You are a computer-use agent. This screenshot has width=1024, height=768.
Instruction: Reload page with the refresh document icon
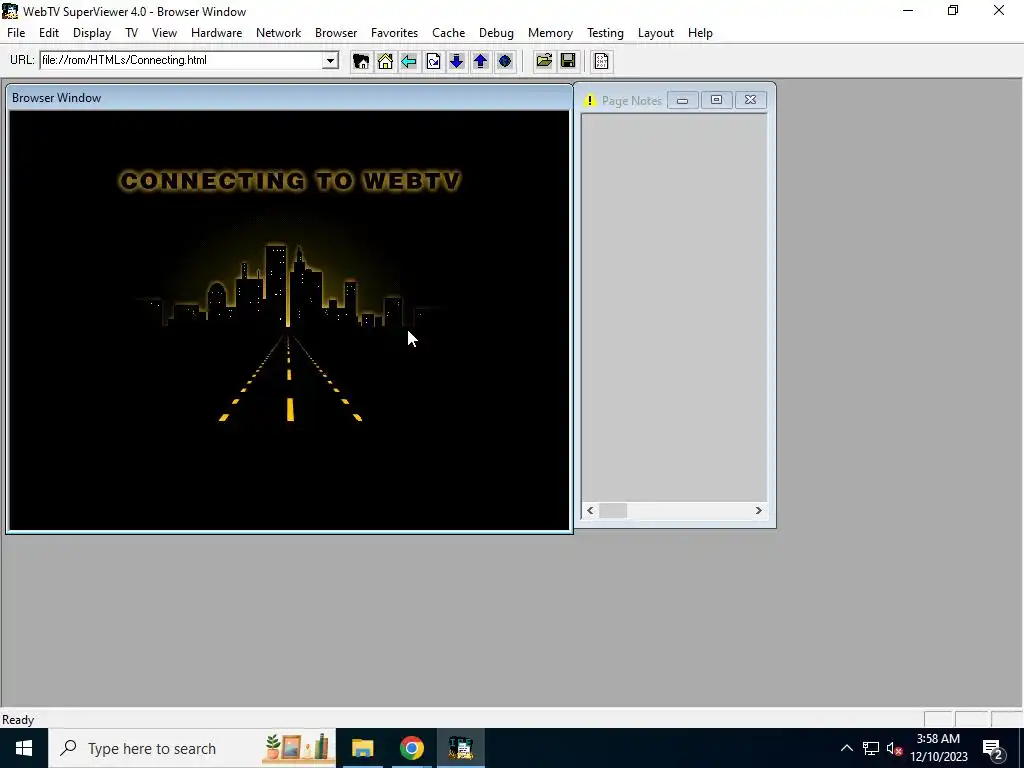(x=433, y=61)
